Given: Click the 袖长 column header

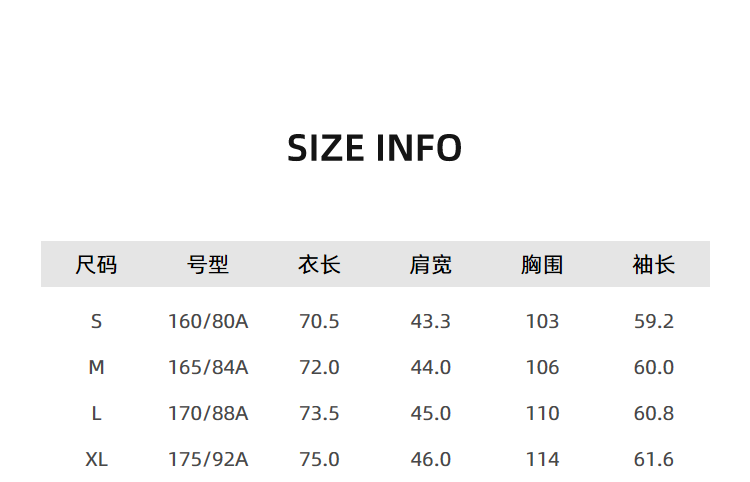Looking at the screenshot, I should tap(654, 265).
